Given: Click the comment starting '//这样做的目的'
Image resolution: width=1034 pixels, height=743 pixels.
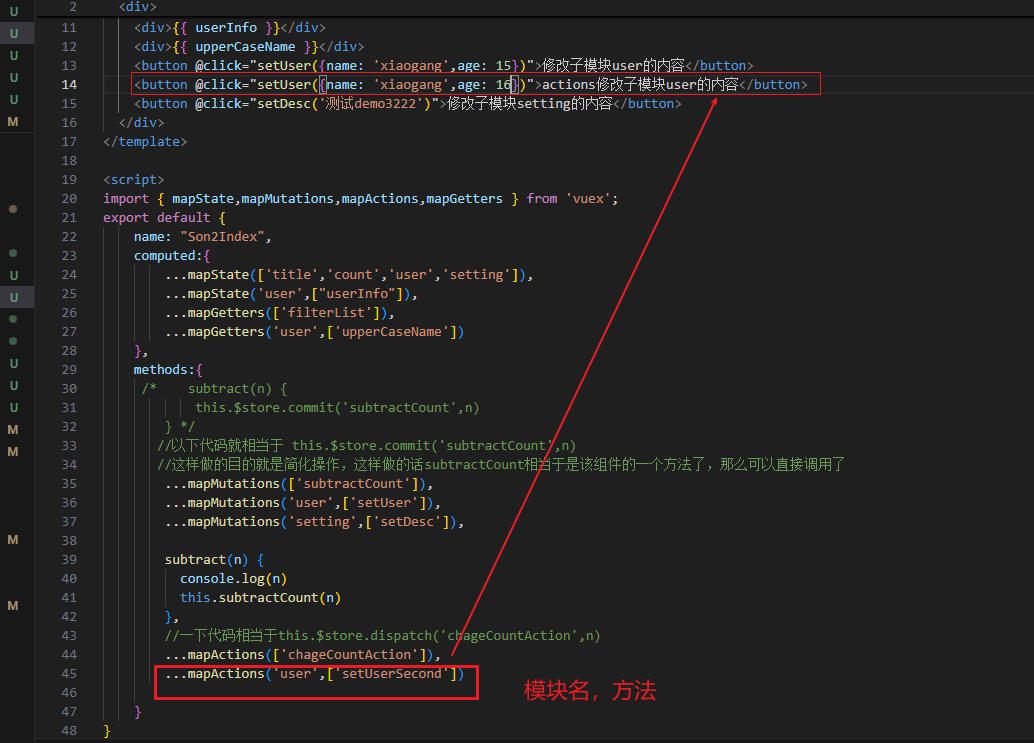Looking at the screenshot, I should [501, 465].
